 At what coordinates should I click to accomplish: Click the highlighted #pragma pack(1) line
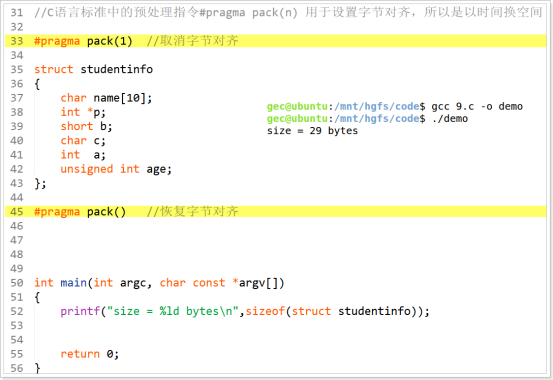(276, 41)
